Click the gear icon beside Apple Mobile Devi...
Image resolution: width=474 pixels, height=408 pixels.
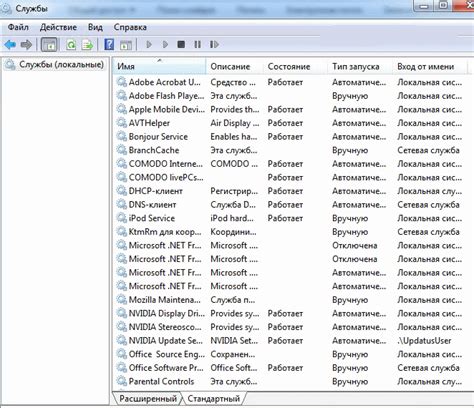click(121, 109)
